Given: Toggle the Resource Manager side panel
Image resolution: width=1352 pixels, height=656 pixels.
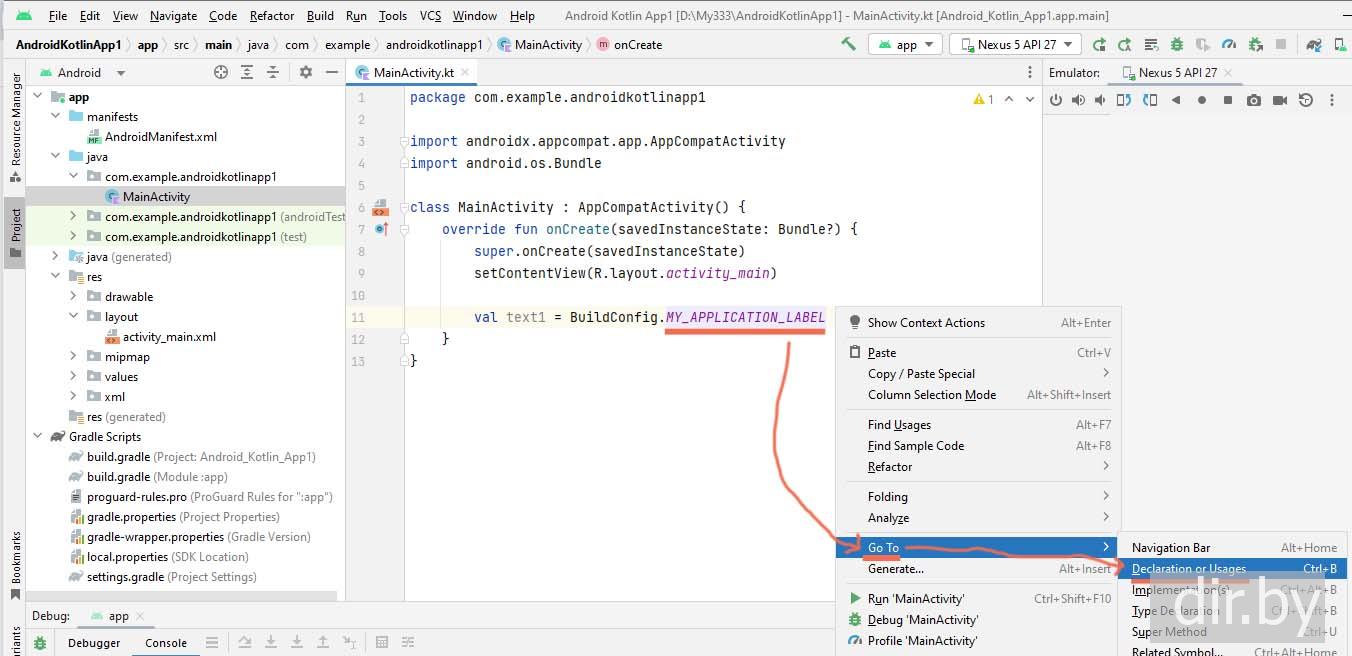Looking at the screenshot, I should [16, 127].
